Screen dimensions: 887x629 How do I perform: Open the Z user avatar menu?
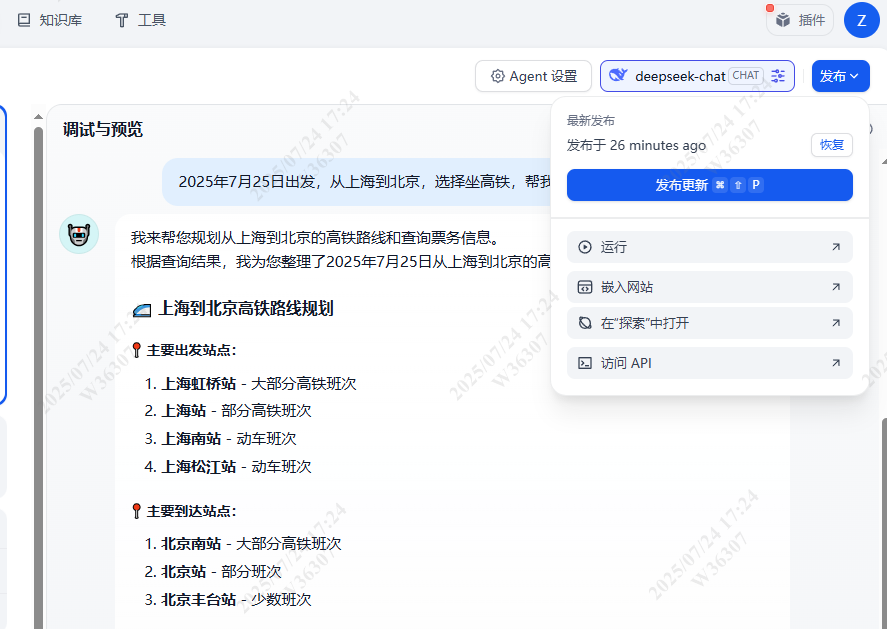coord(861,20)
